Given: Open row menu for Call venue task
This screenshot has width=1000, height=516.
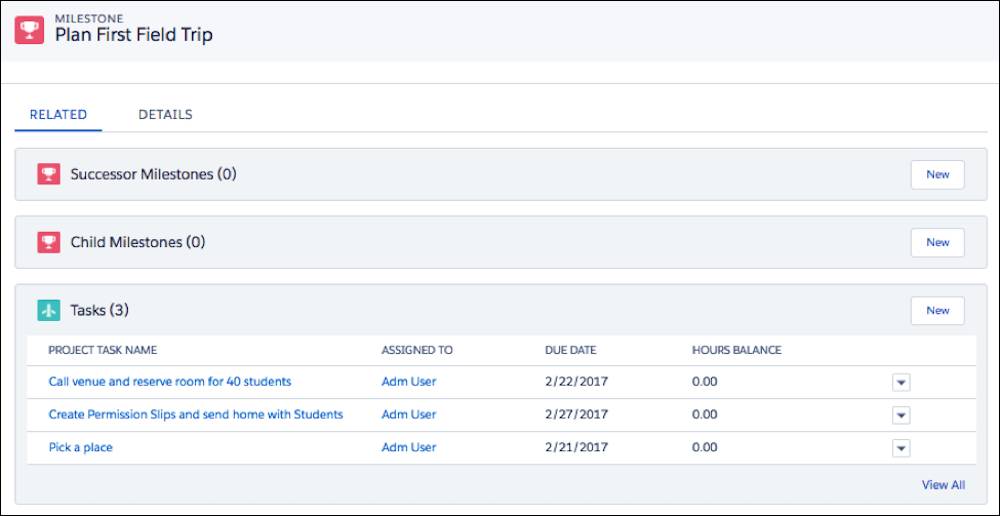Looking at the screenshot, I should [x=901, y=383].
